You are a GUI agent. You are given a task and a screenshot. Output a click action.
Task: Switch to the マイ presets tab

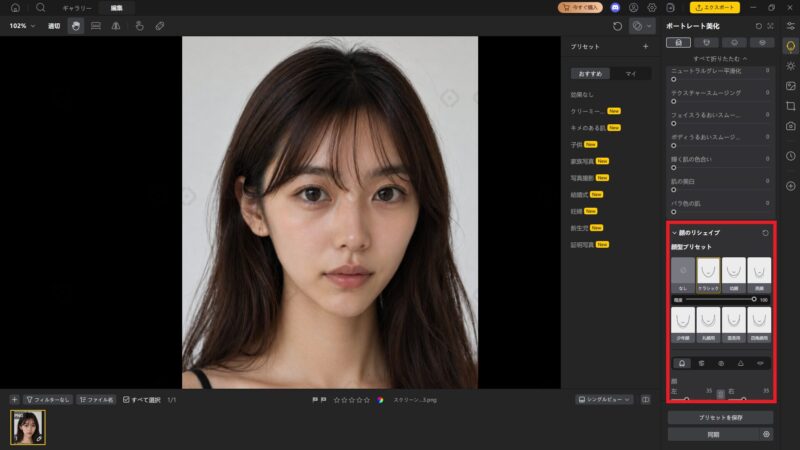point(631,74)
